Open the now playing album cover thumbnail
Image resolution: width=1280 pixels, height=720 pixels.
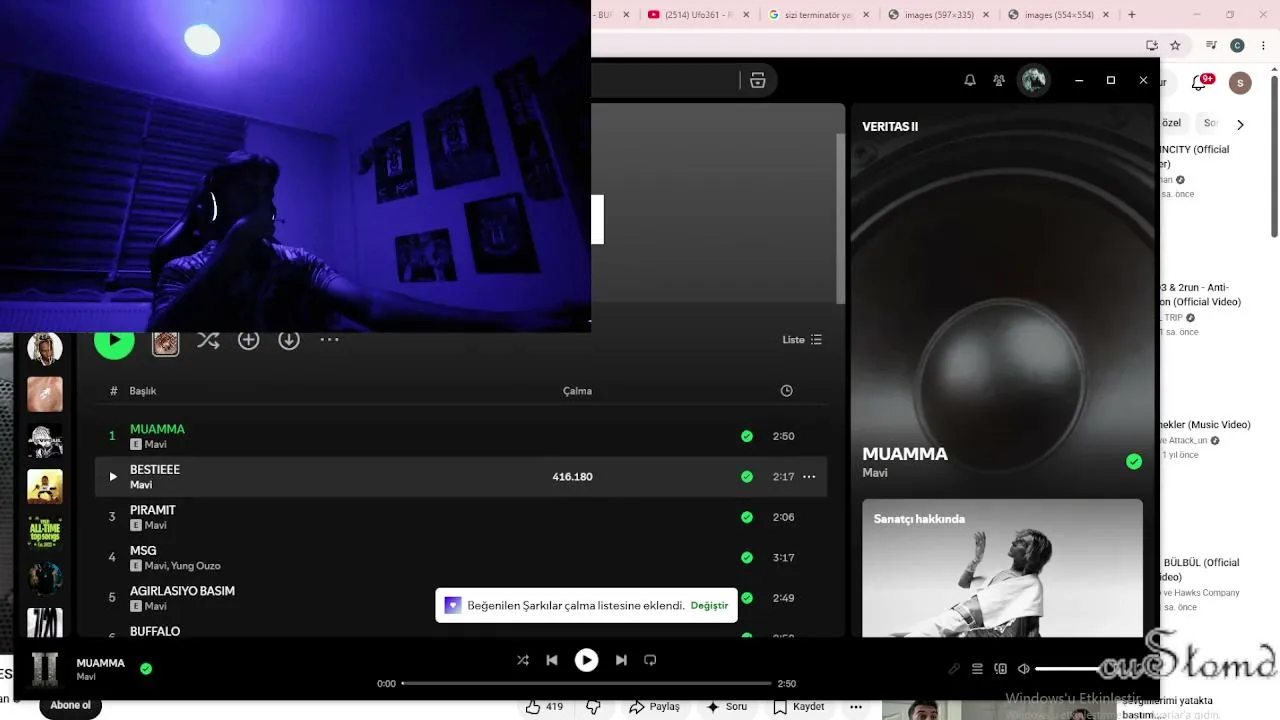point(45,669)
